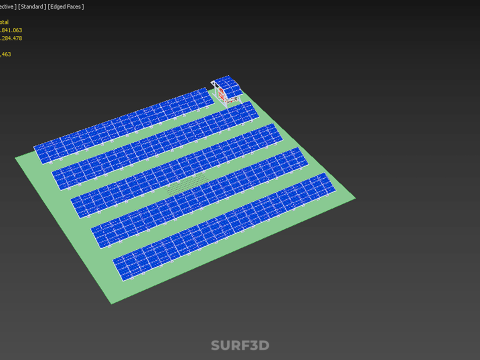Select the small roofed shed structure
Image resolution: width=480 pixels, height=360 pixels.
click(227, 90)
